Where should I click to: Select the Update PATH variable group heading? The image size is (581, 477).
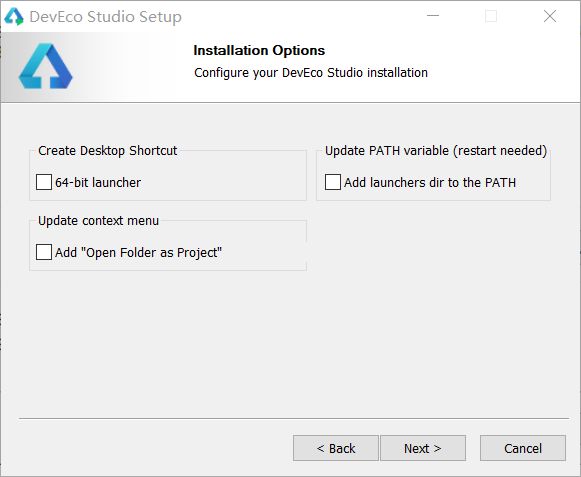point(436,150)
